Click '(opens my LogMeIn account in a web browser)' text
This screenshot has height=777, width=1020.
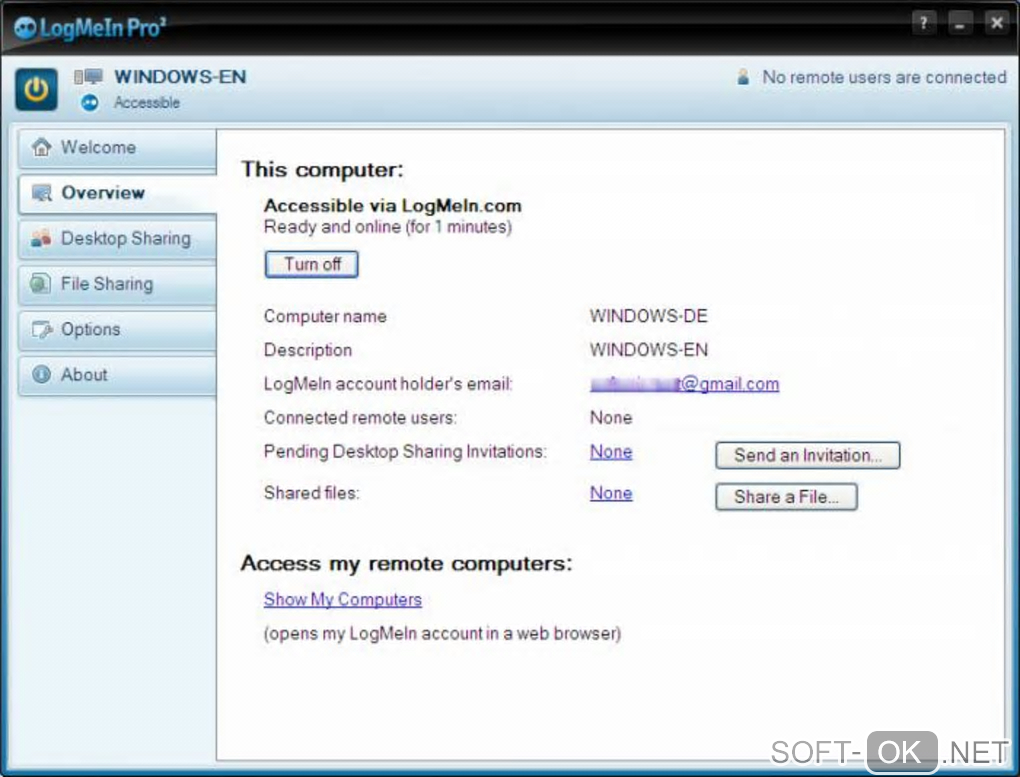(442, 634)
